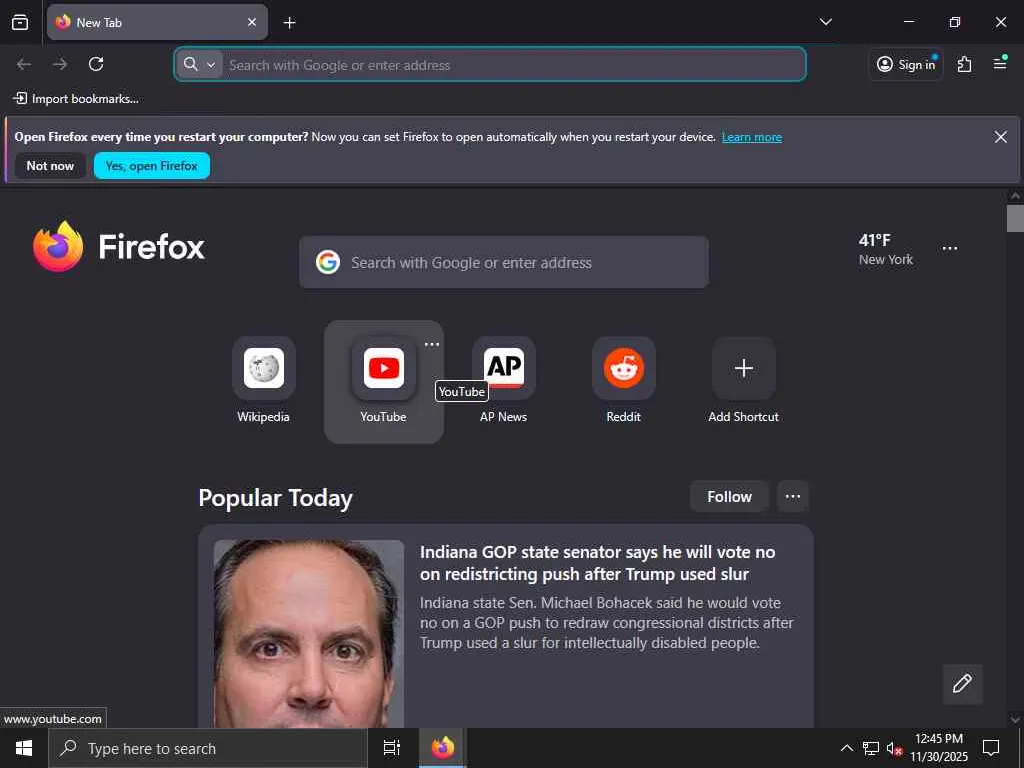Click the Firefox logo on new tab page

pyautogui.click(x=119, y=247)
